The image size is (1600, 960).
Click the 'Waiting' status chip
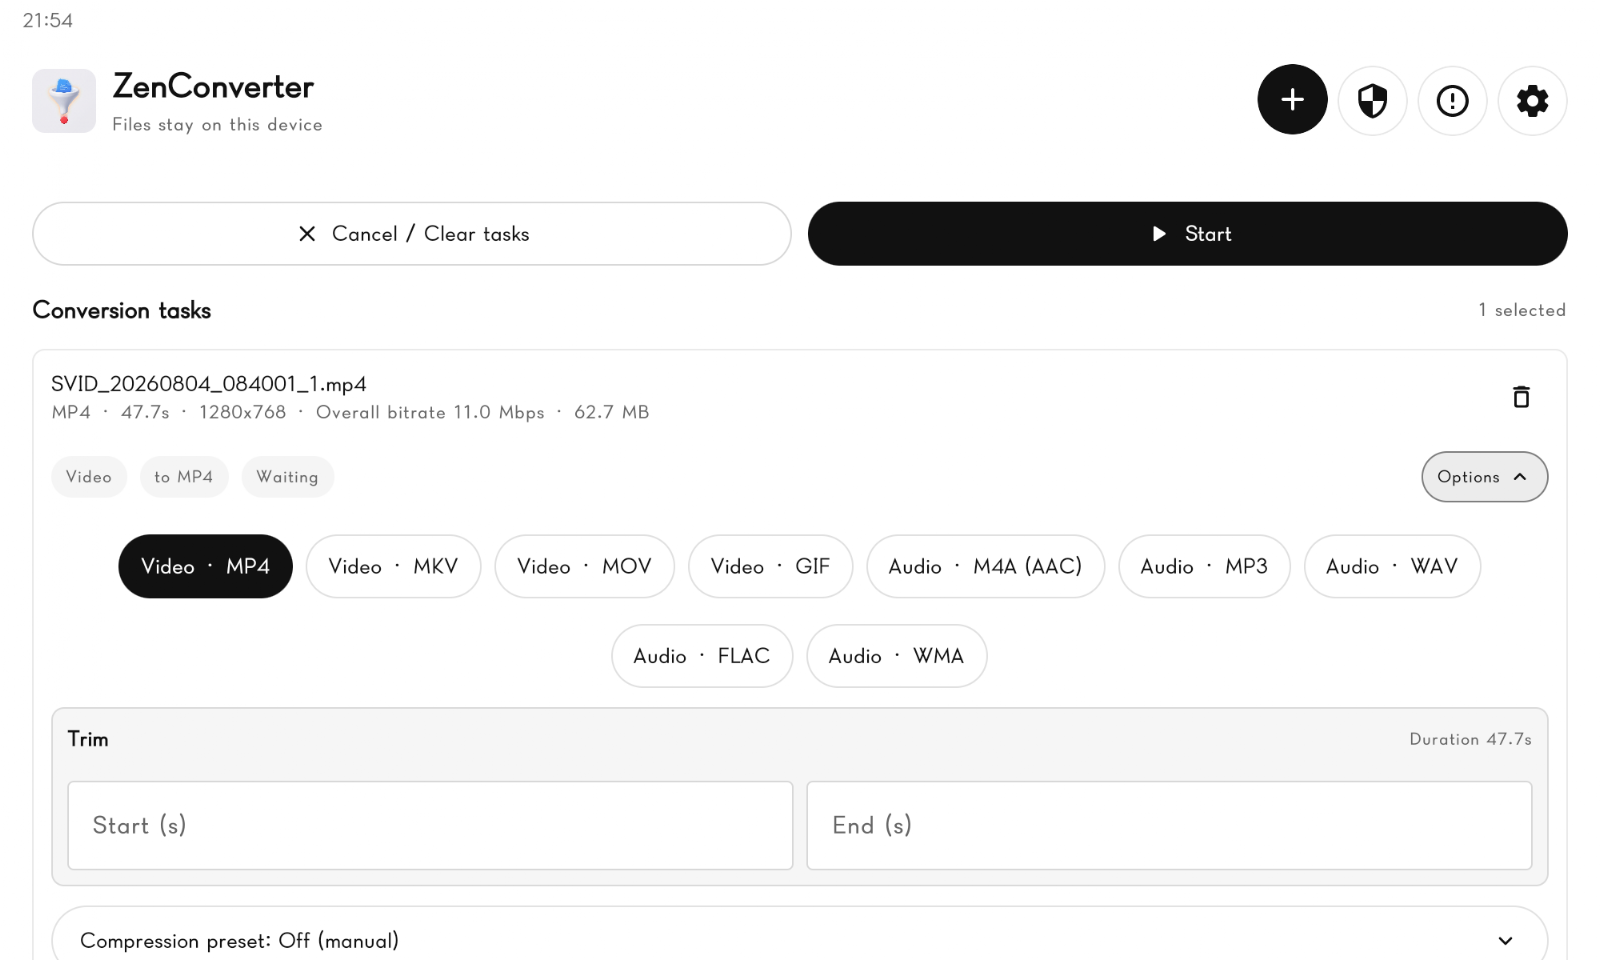click(x=287, y=477)
